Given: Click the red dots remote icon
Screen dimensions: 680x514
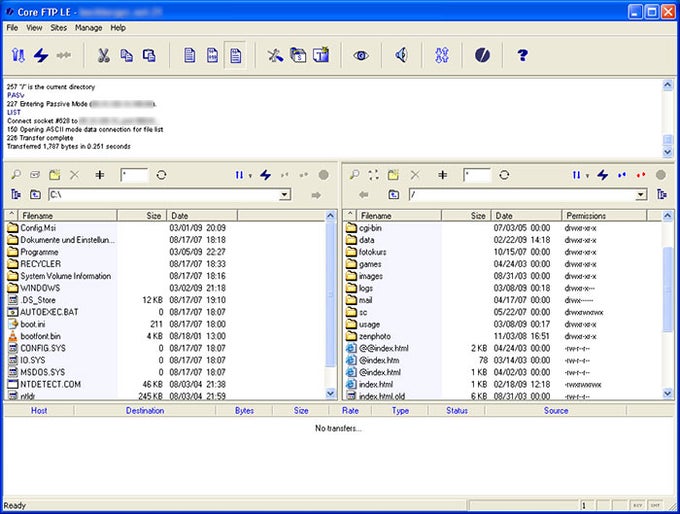Looking at the screenshot, I should pos(641,175).
